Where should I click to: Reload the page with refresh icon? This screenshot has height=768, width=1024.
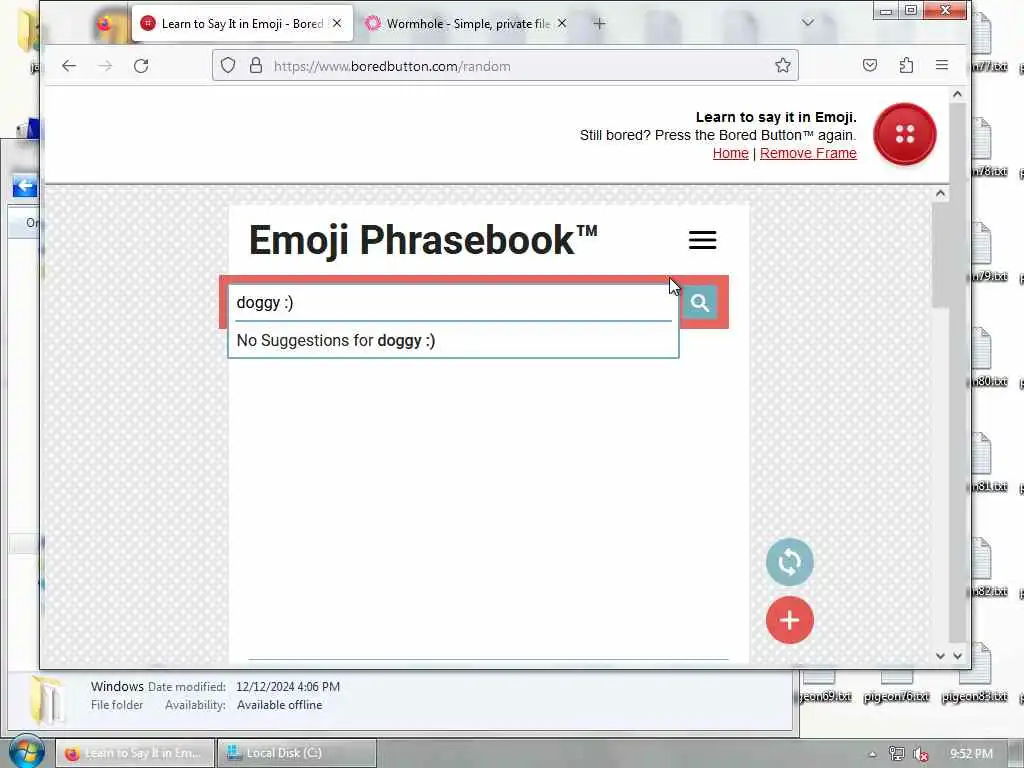[x=141, y=65]
